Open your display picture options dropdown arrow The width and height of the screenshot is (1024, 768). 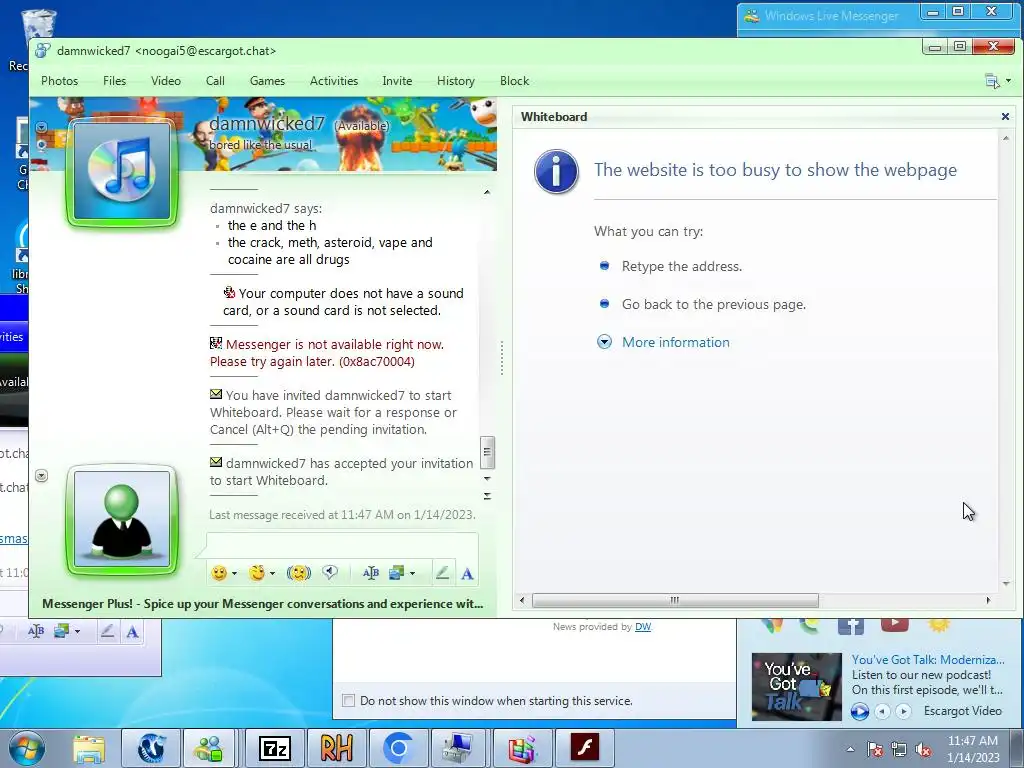41,475
